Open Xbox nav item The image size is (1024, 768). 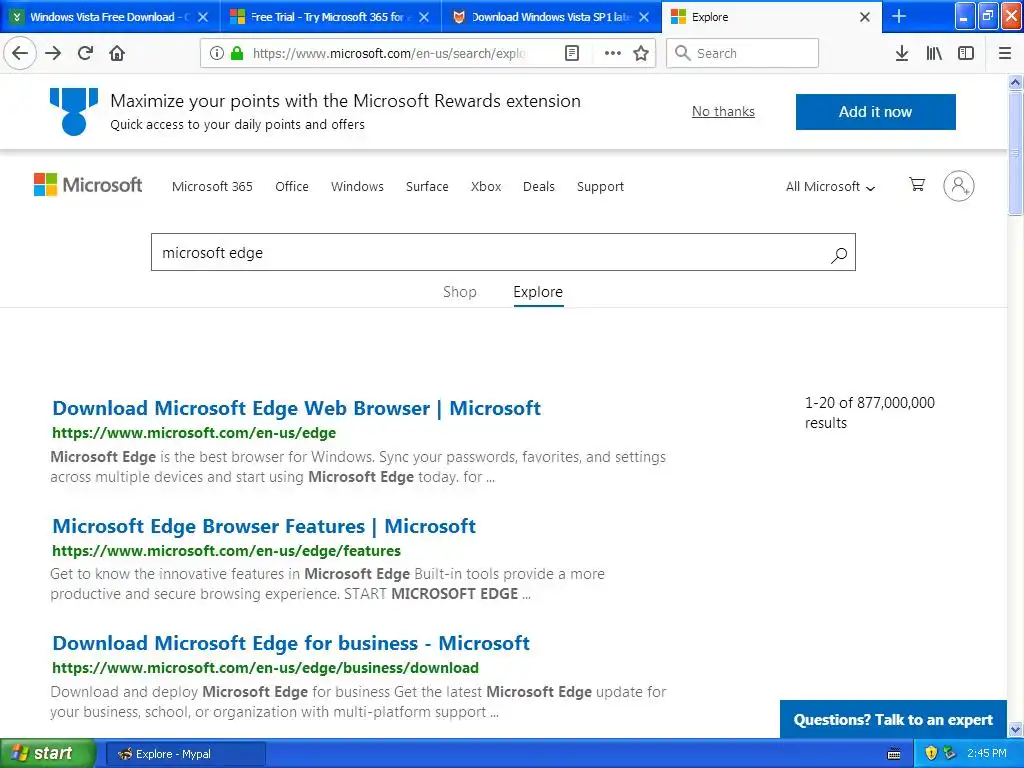tap(486, 186)
